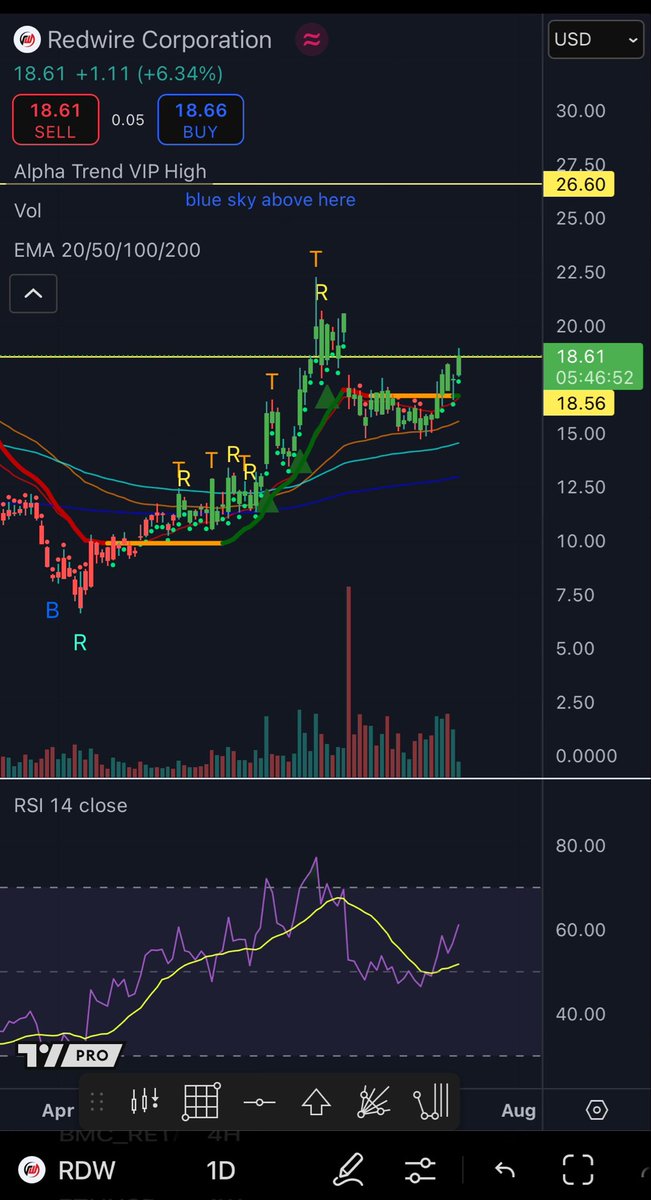Tap the blue BUY 18.66 button
The height and width of the screenshot is (1200, 651).
click(202, 120)
